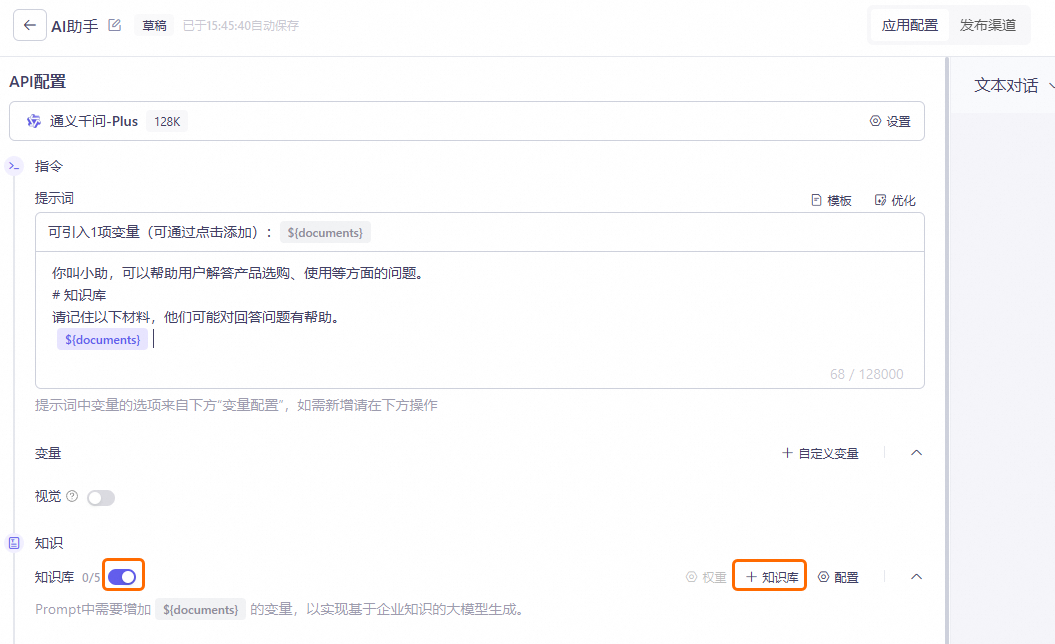
Task: Open the 文本对话 dropdown on the right
Action: tap(1007, 85)
